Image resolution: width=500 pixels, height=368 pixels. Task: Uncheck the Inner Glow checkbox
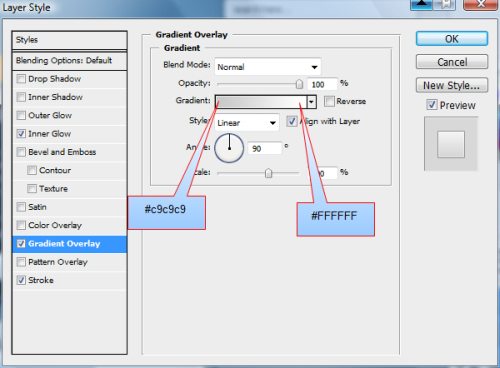(21, 134)
